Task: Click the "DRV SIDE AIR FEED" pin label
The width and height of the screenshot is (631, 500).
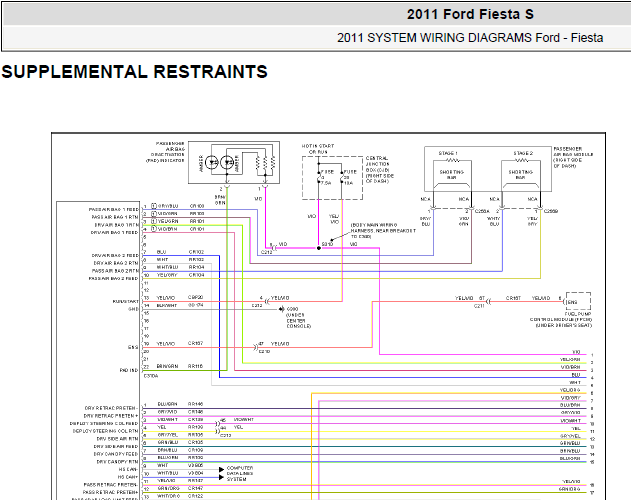Action: [116, 446]
